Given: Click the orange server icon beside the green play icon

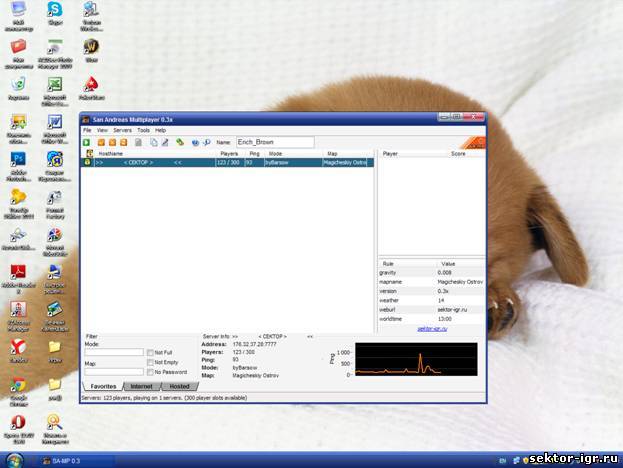Looking at the screenshot, I should click(x=101, y=142).
